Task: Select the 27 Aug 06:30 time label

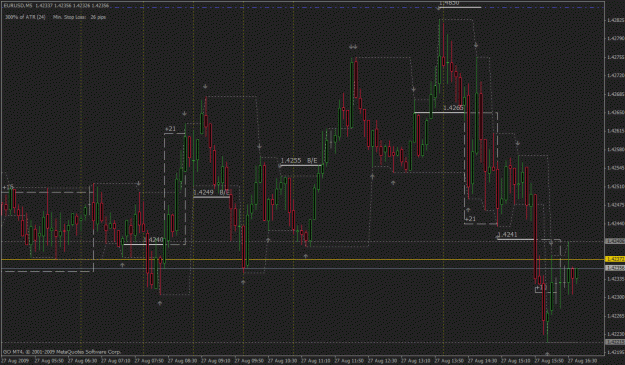Action: coord(83,361)
